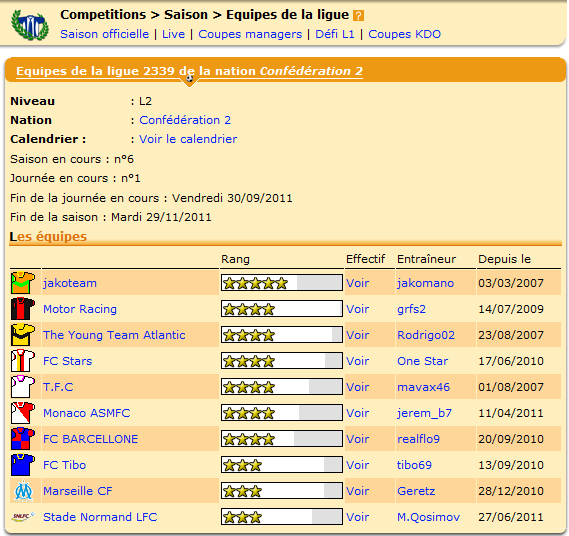Click the league 2339 panel header title
Screen dimensions: 569x536
pos(189,71)
